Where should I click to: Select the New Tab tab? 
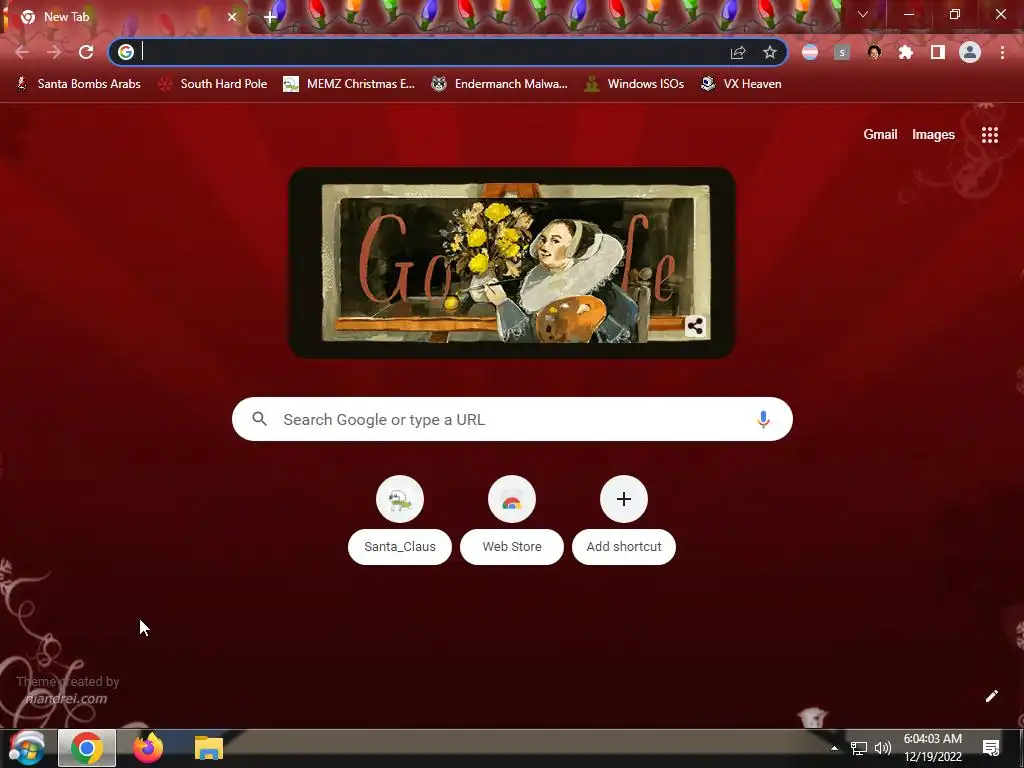pyautogui.click(x=124, y=17)
